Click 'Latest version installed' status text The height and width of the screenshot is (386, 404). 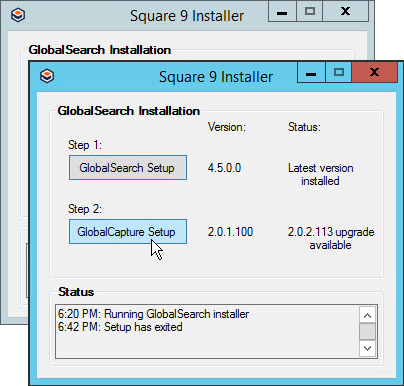[x=320, y=174]
